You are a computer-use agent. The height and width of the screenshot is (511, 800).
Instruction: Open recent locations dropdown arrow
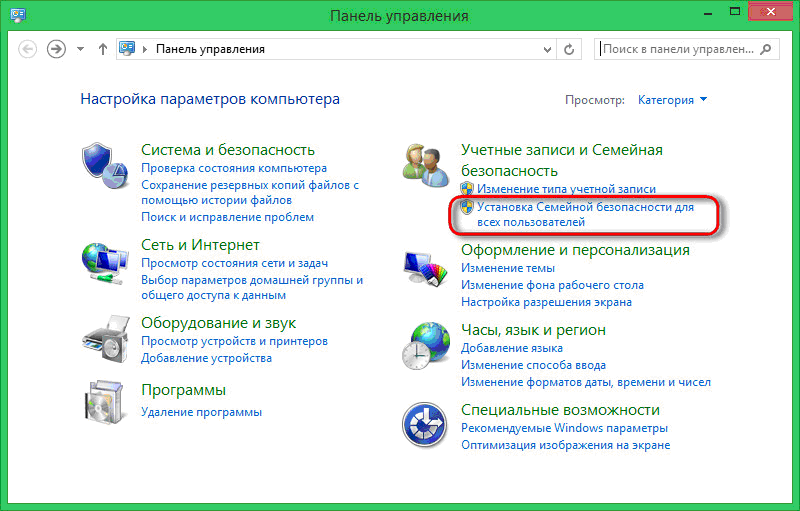[x=80, y=49]
